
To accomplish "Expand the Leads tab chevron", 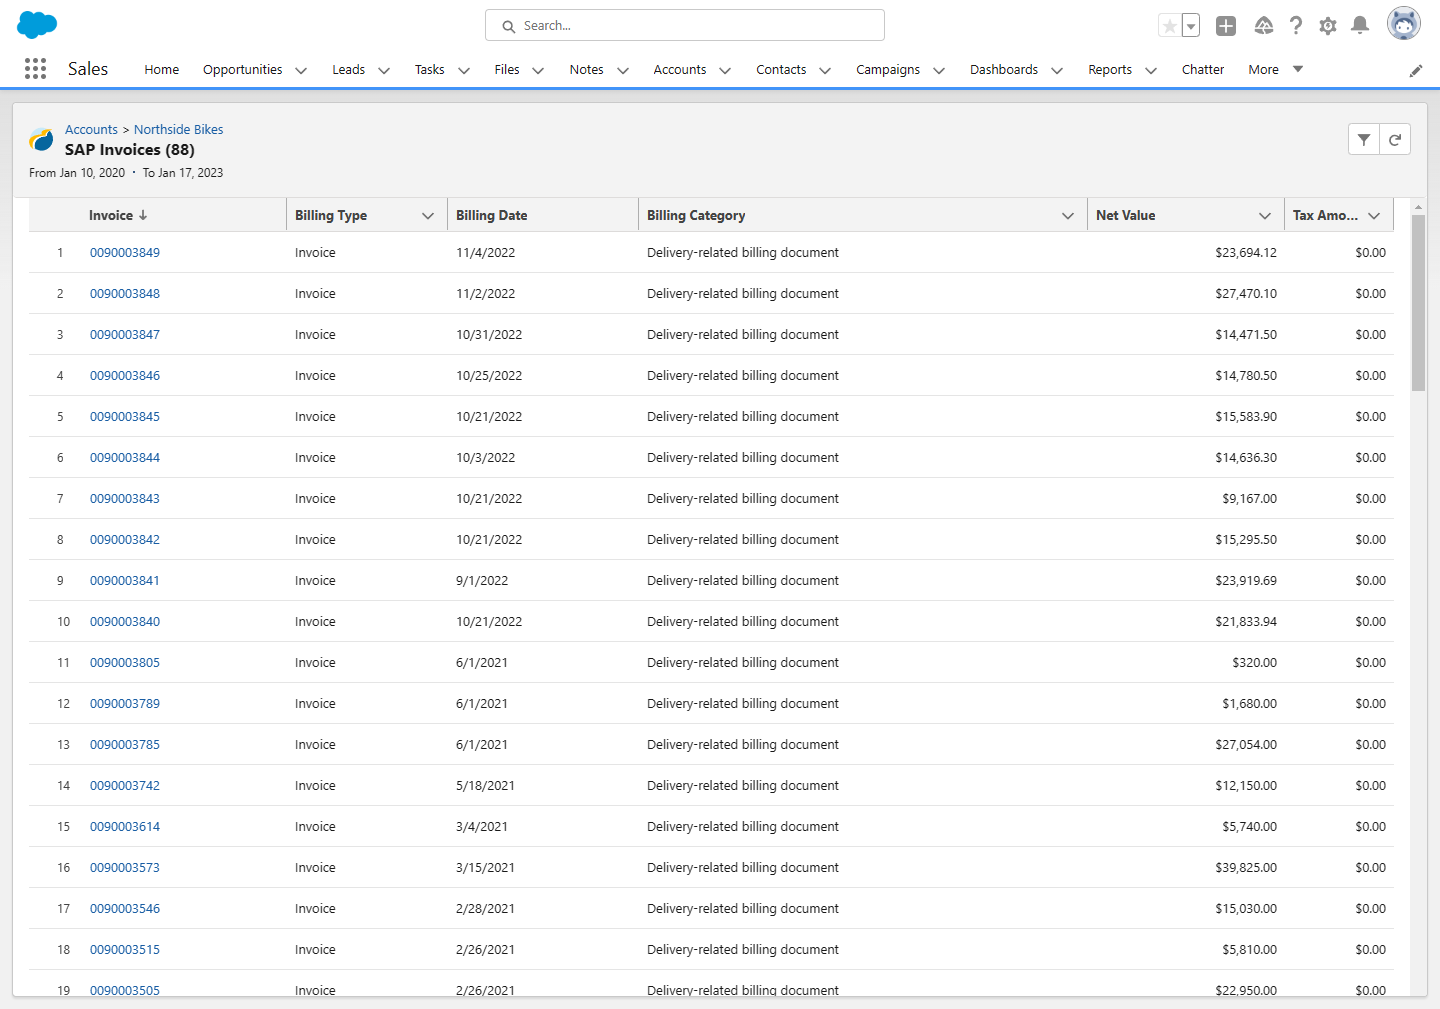I will pos(384,70).
